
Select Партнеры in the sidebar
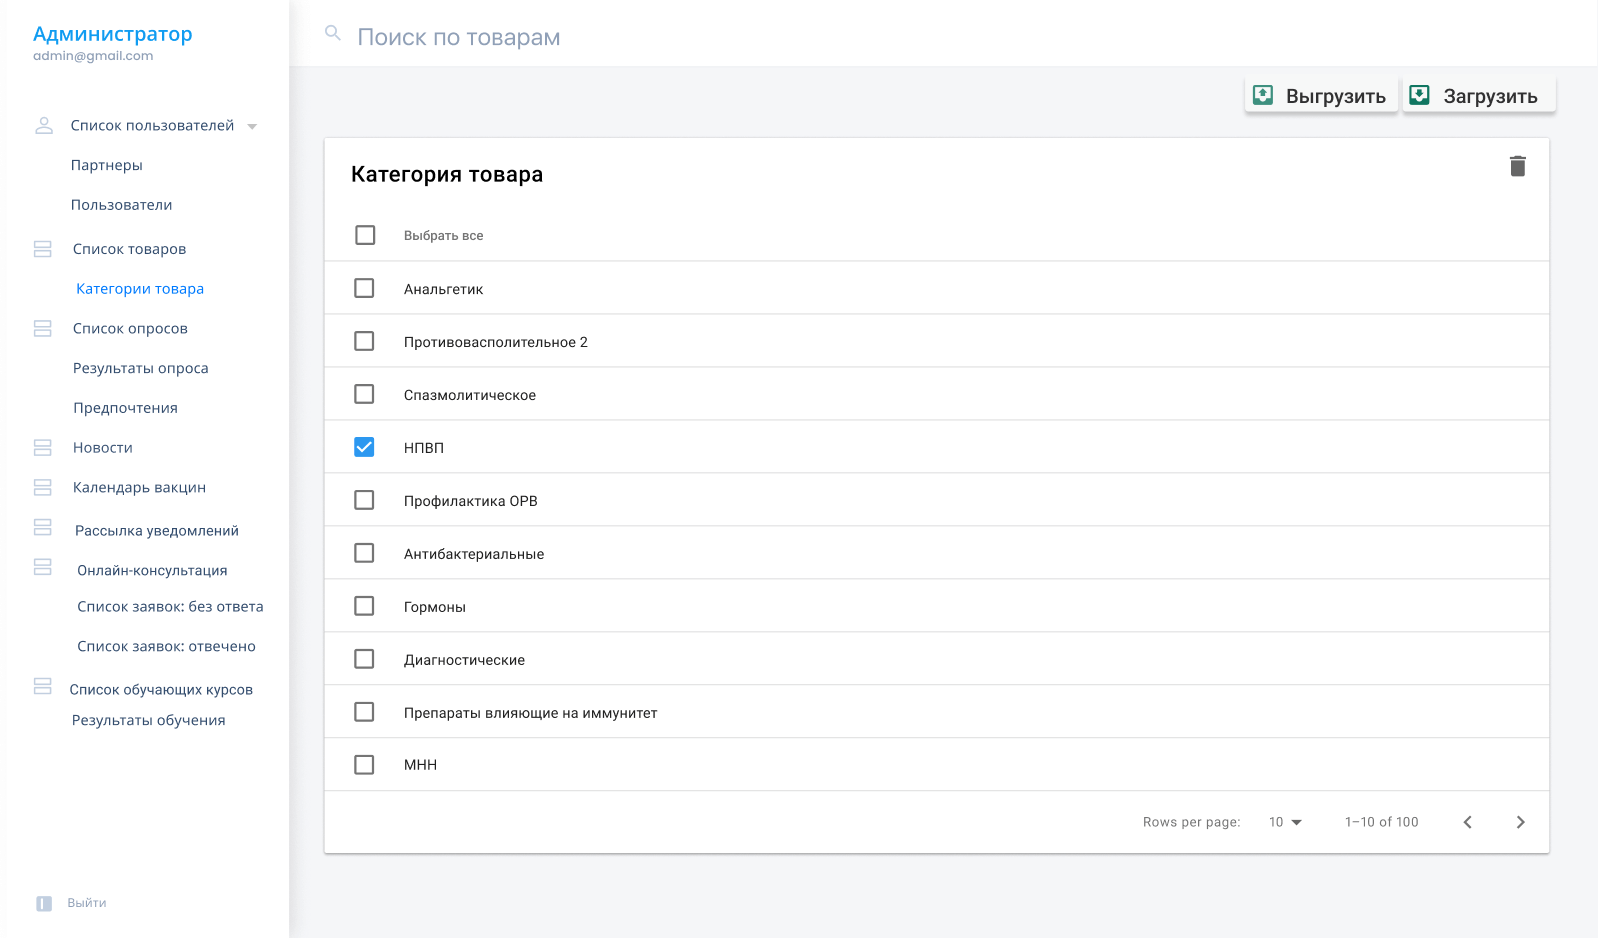coord(107,165)
